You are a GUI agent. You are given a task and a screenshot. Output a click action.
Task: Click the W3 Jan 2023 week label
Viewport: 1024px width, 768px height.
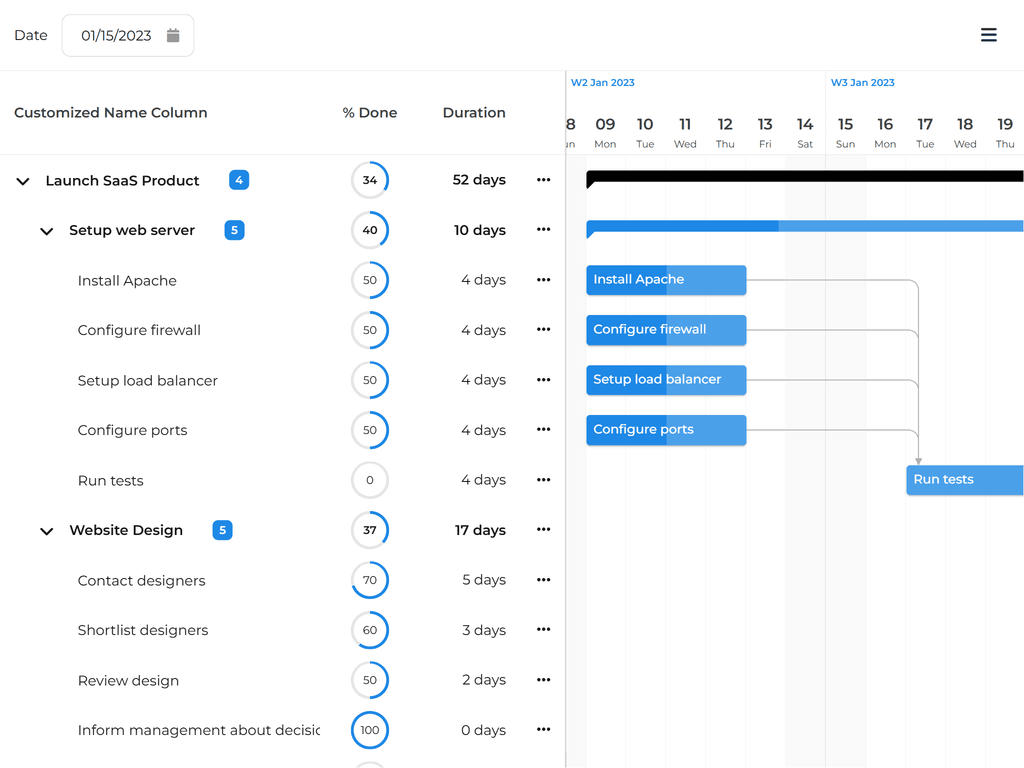862,83
